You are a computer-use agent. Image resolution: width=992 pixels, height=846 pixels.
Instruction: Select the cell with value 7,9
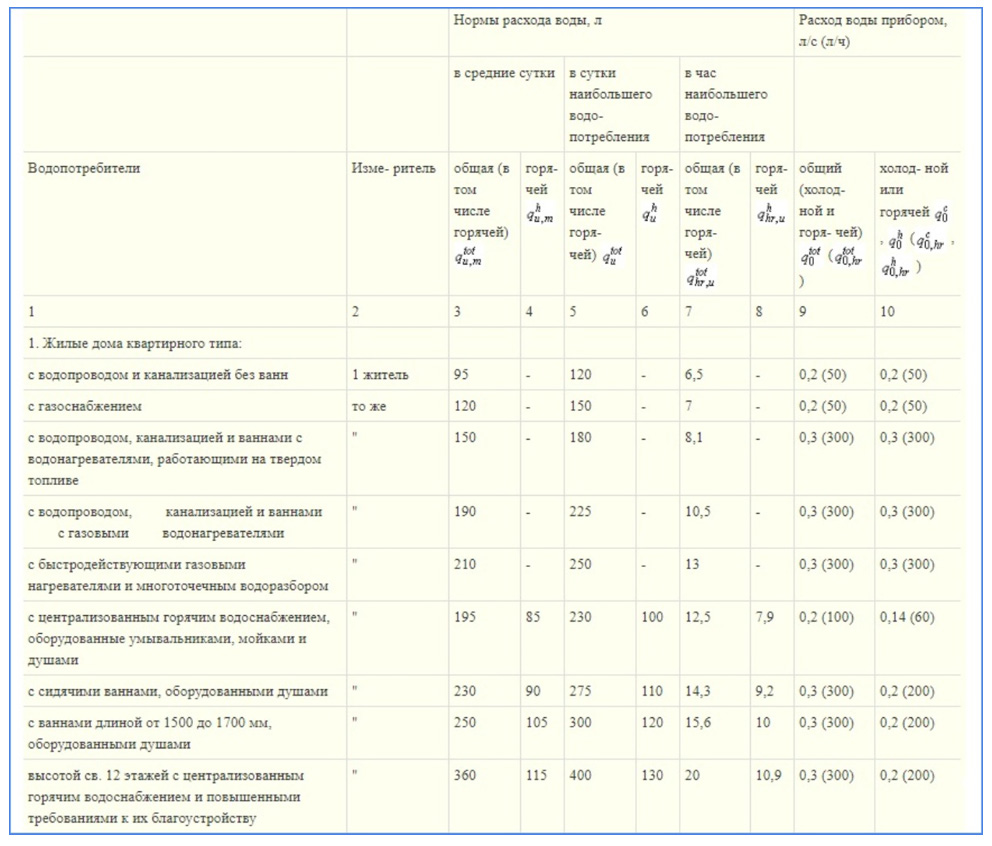[x=766, y=617]
